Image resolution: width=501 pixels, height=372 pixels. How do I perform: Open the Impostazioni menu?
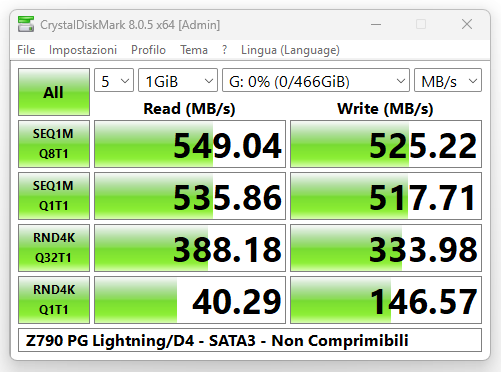coord(83,50)
